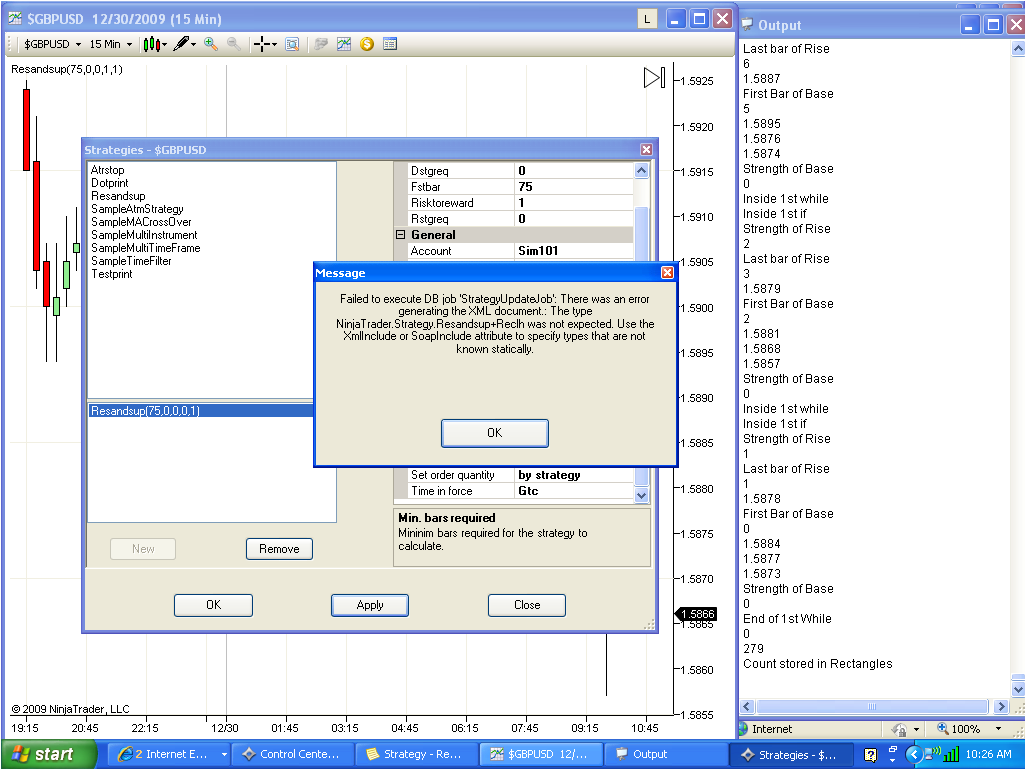
Task: Click properties grid scroll down arrow
Action: (x=641, y=495)
